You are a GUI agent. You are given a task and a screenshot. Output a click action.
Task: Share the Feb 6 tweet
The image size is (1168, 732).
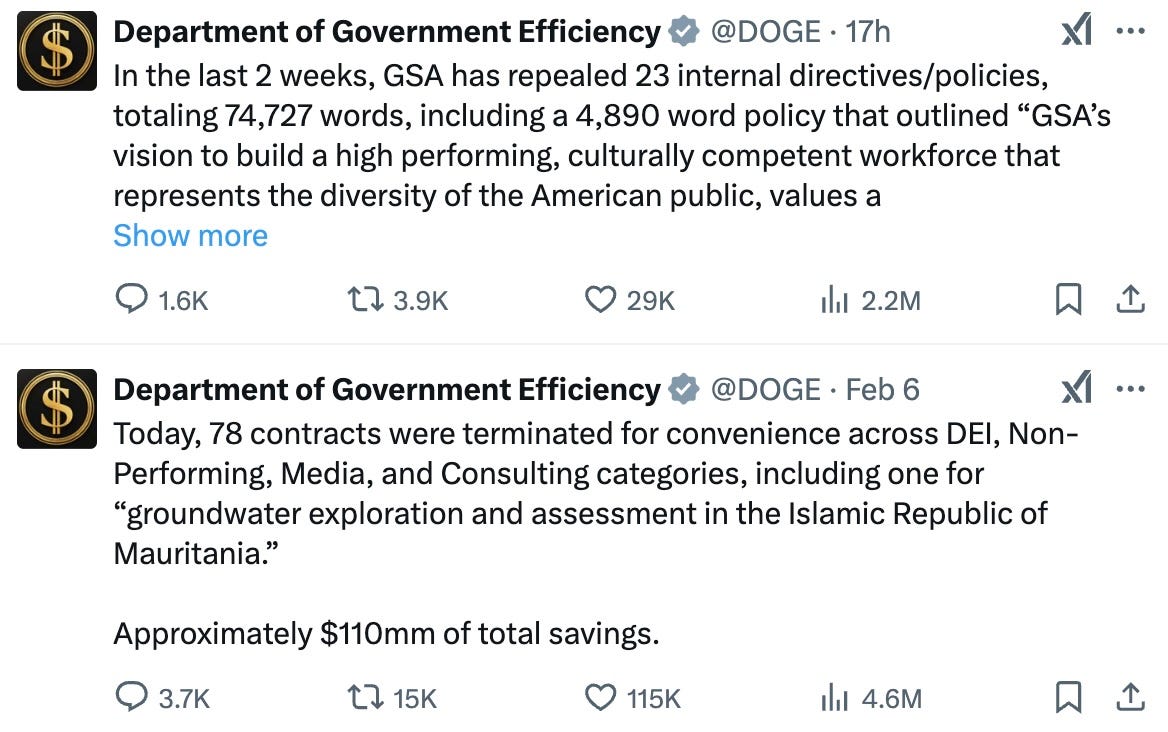[x=1130, y=698]
